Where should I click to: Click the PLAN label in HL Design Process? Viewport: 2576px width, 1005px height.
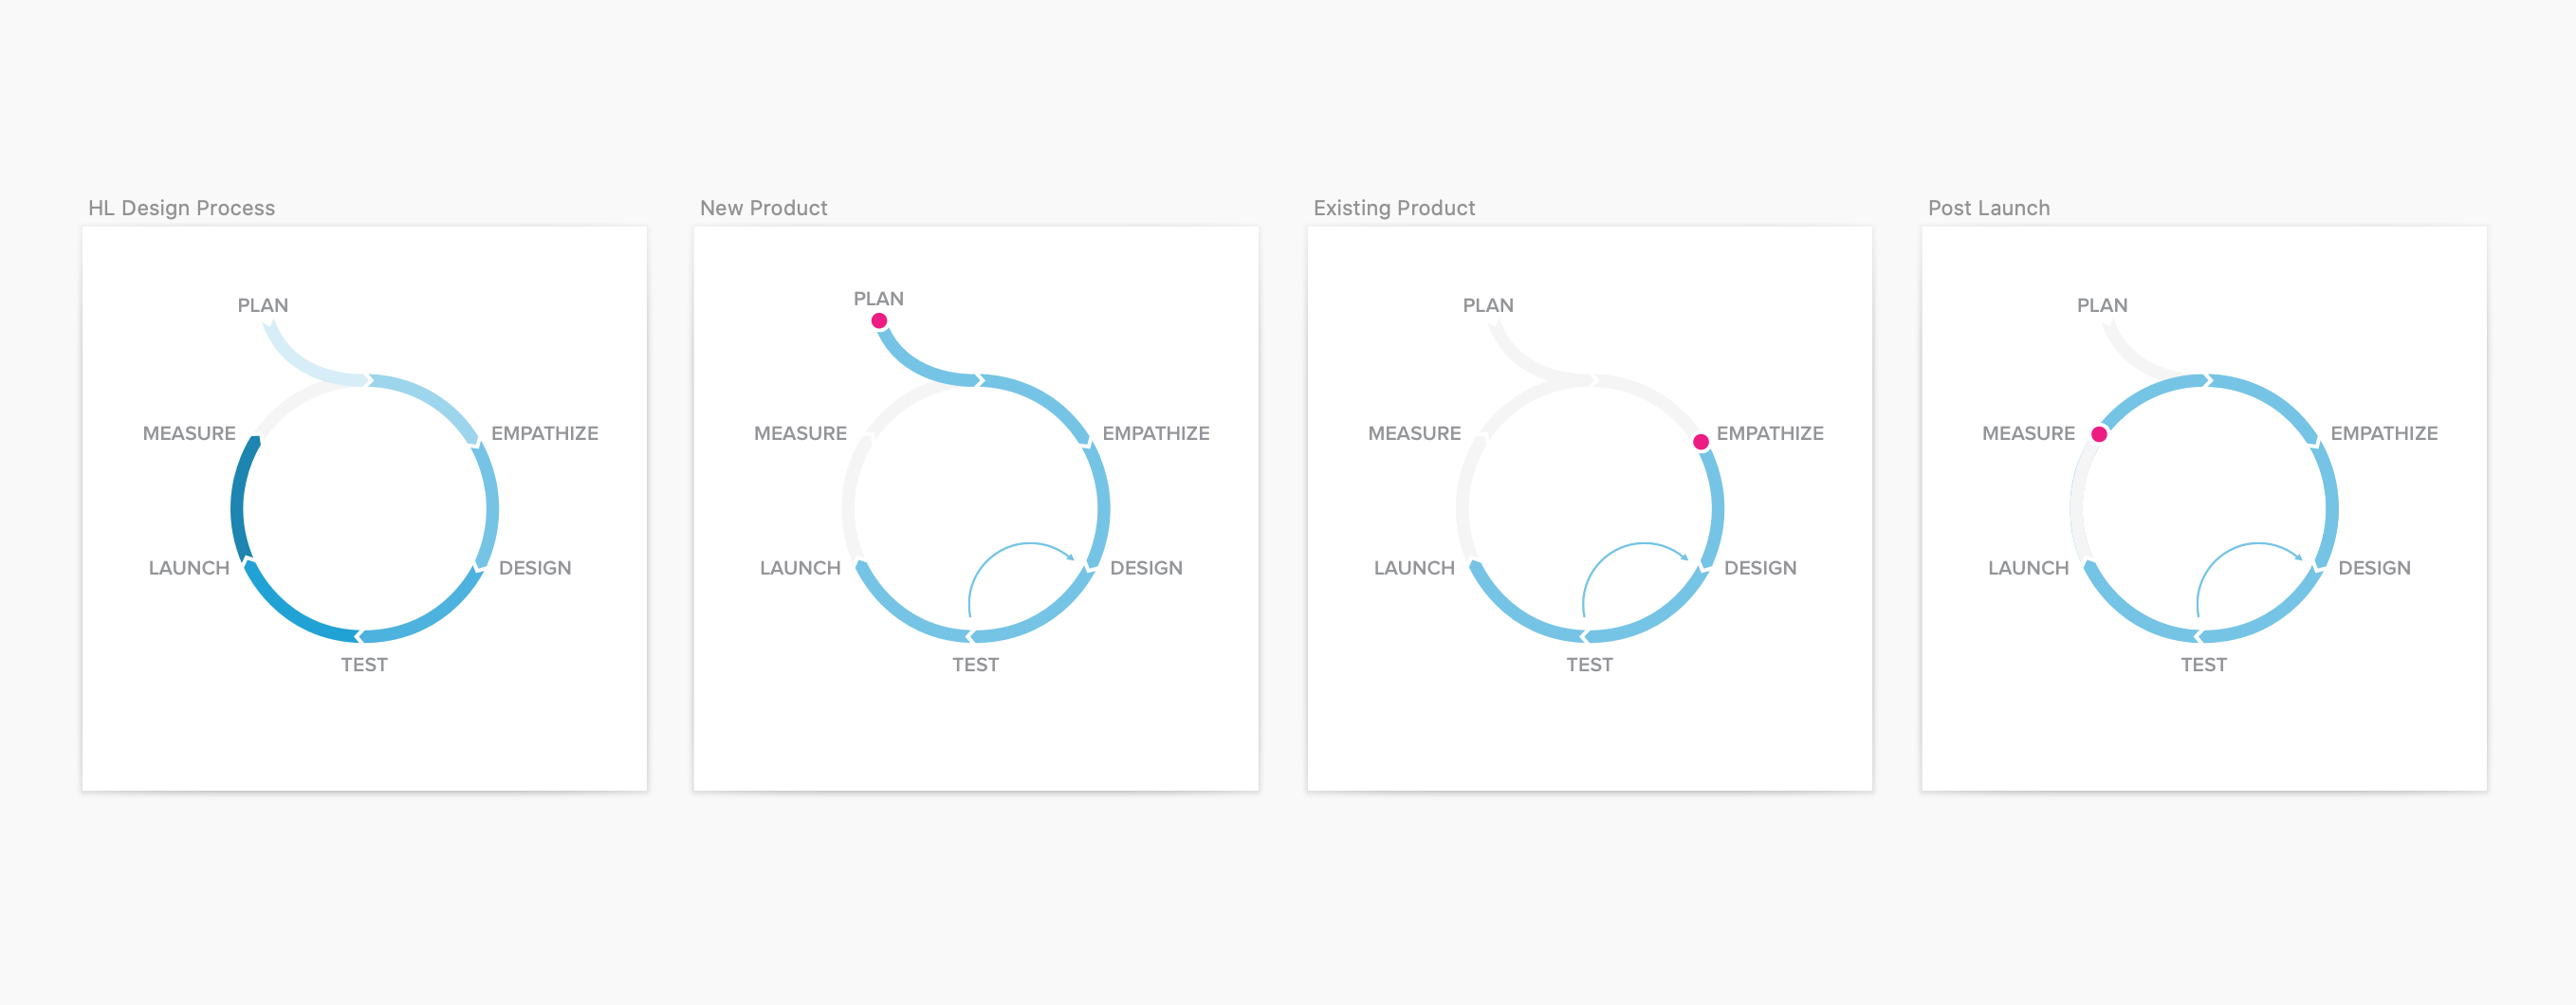click(263, 305)
